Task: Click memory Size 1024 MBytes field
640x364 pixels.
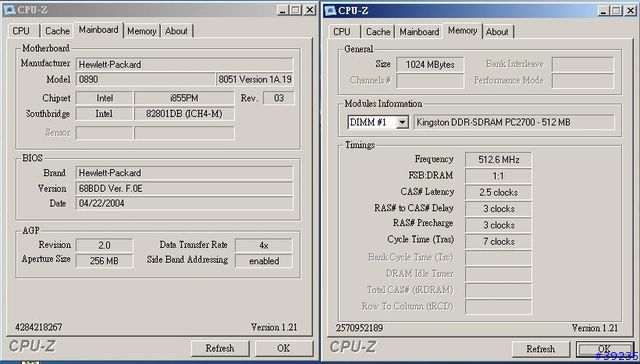Action: 430,64
